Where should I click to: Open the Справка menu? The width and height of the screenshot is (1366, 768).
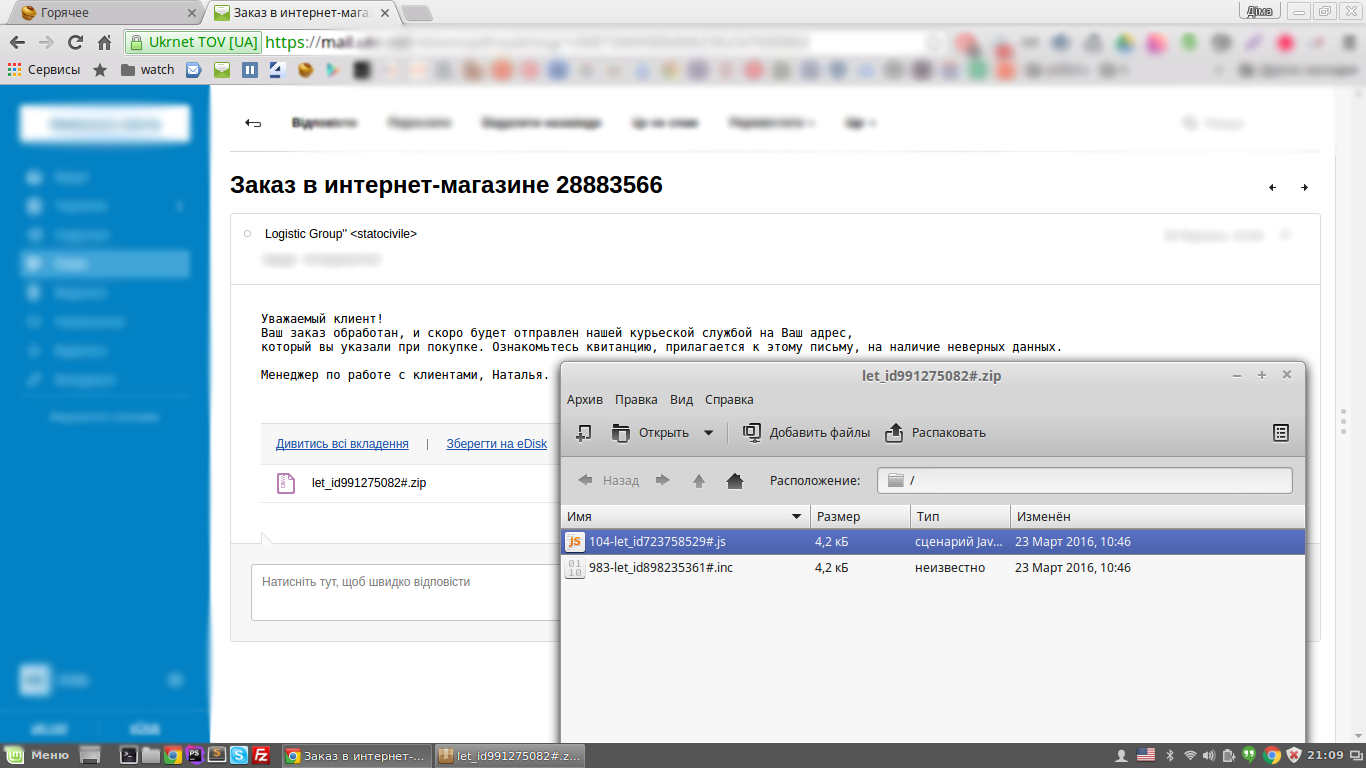click(x=729, y=400)
